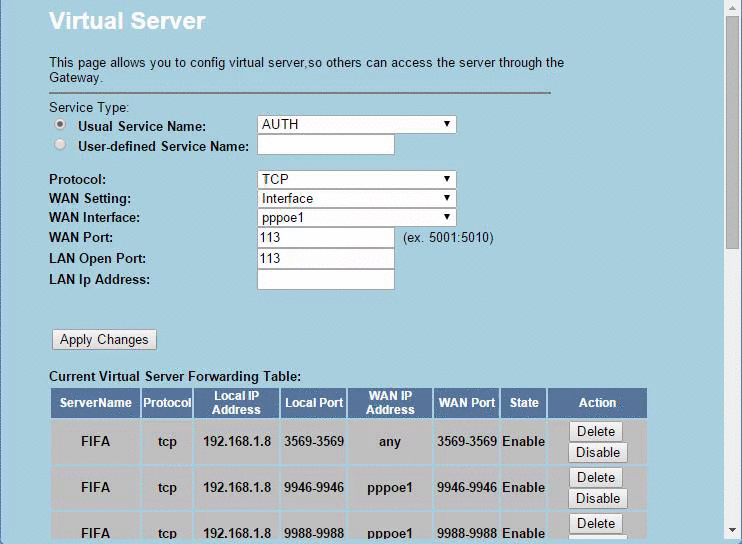This screenshot has height=544, width=742.
Task: Open the Protocol dropdown showing TCP
Action: 357,179
